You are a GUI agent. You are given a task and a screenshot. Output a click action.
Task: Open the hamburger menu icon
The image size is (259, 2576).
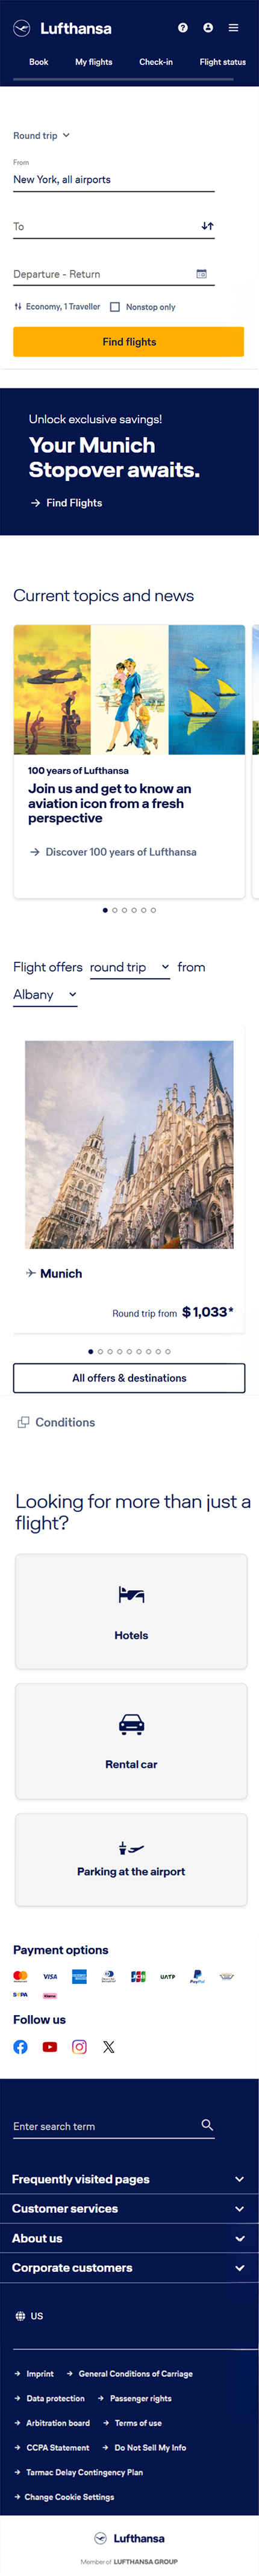click(x=233, y=28)
